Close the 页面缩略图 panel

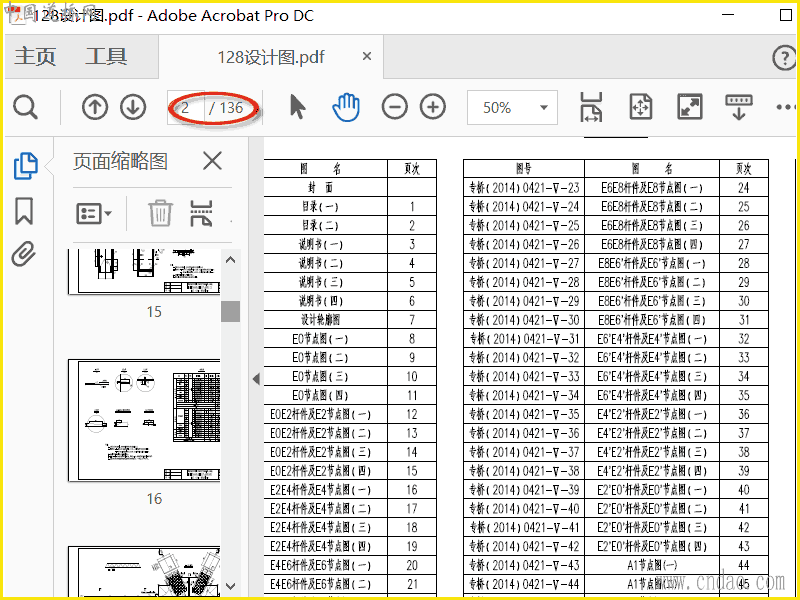click(x=212, y=161)
